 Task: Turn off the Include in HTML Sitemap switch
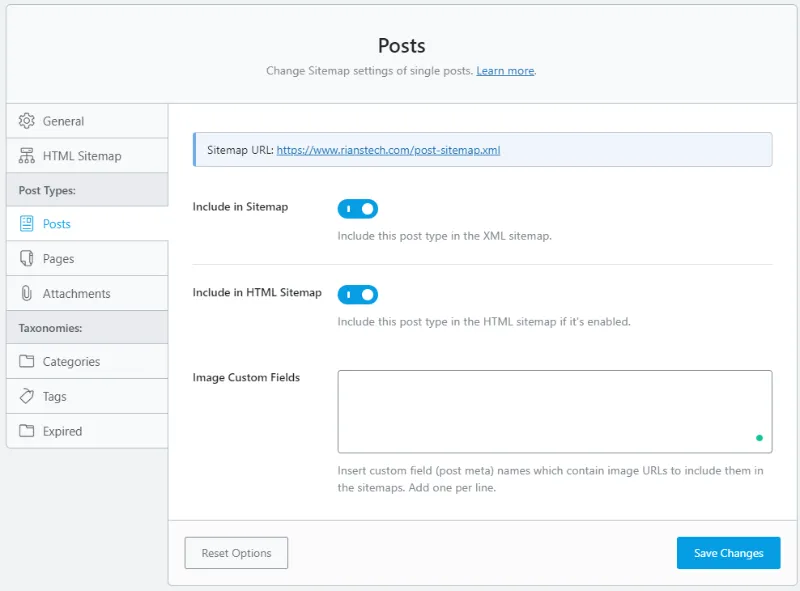(357, 295)
